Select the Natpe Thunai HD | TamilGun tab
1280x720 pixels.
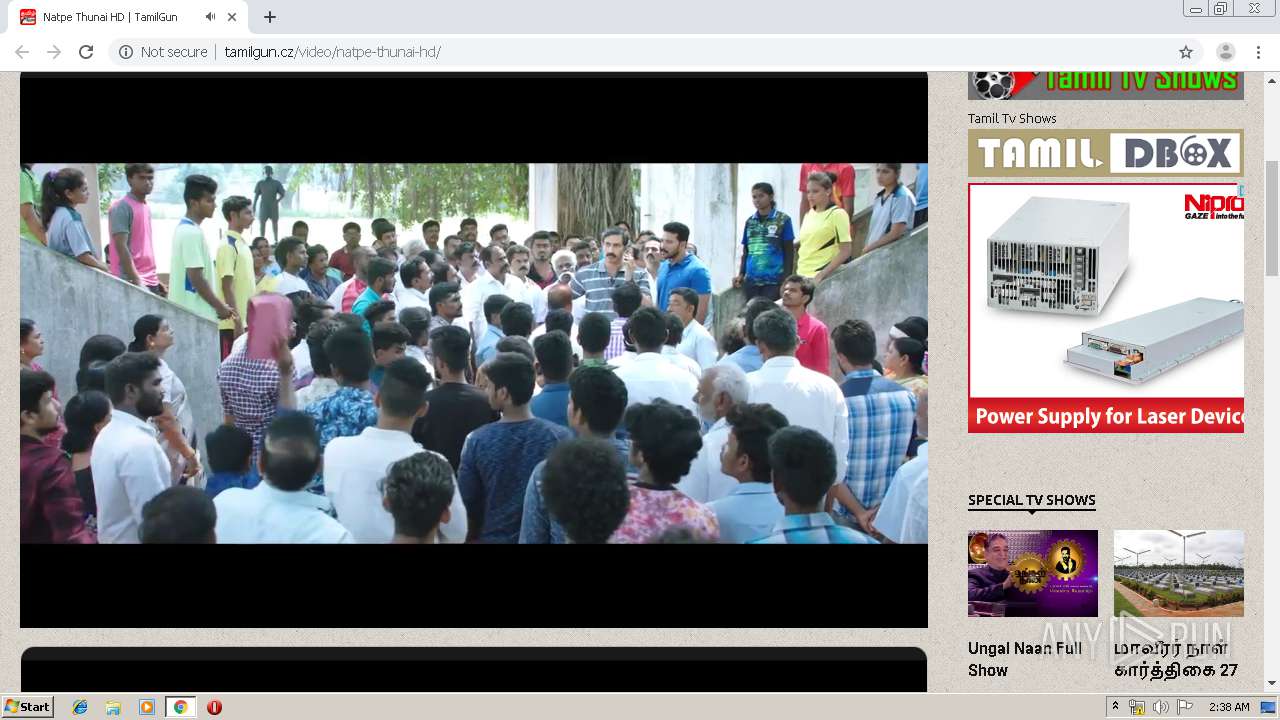point(130,17)
